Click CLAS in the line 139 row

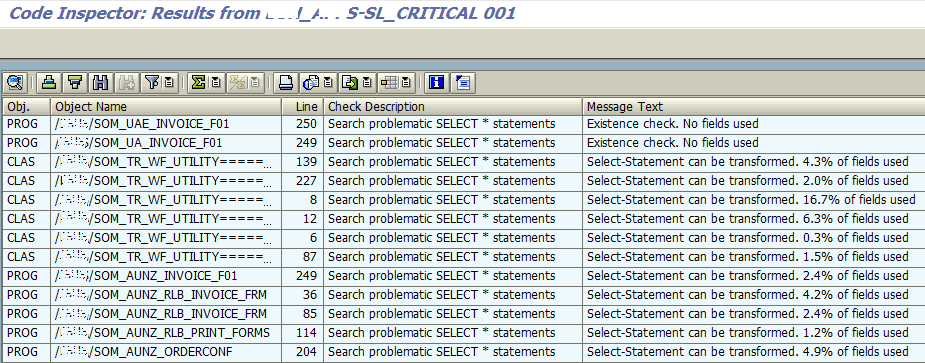pos(21,162)
